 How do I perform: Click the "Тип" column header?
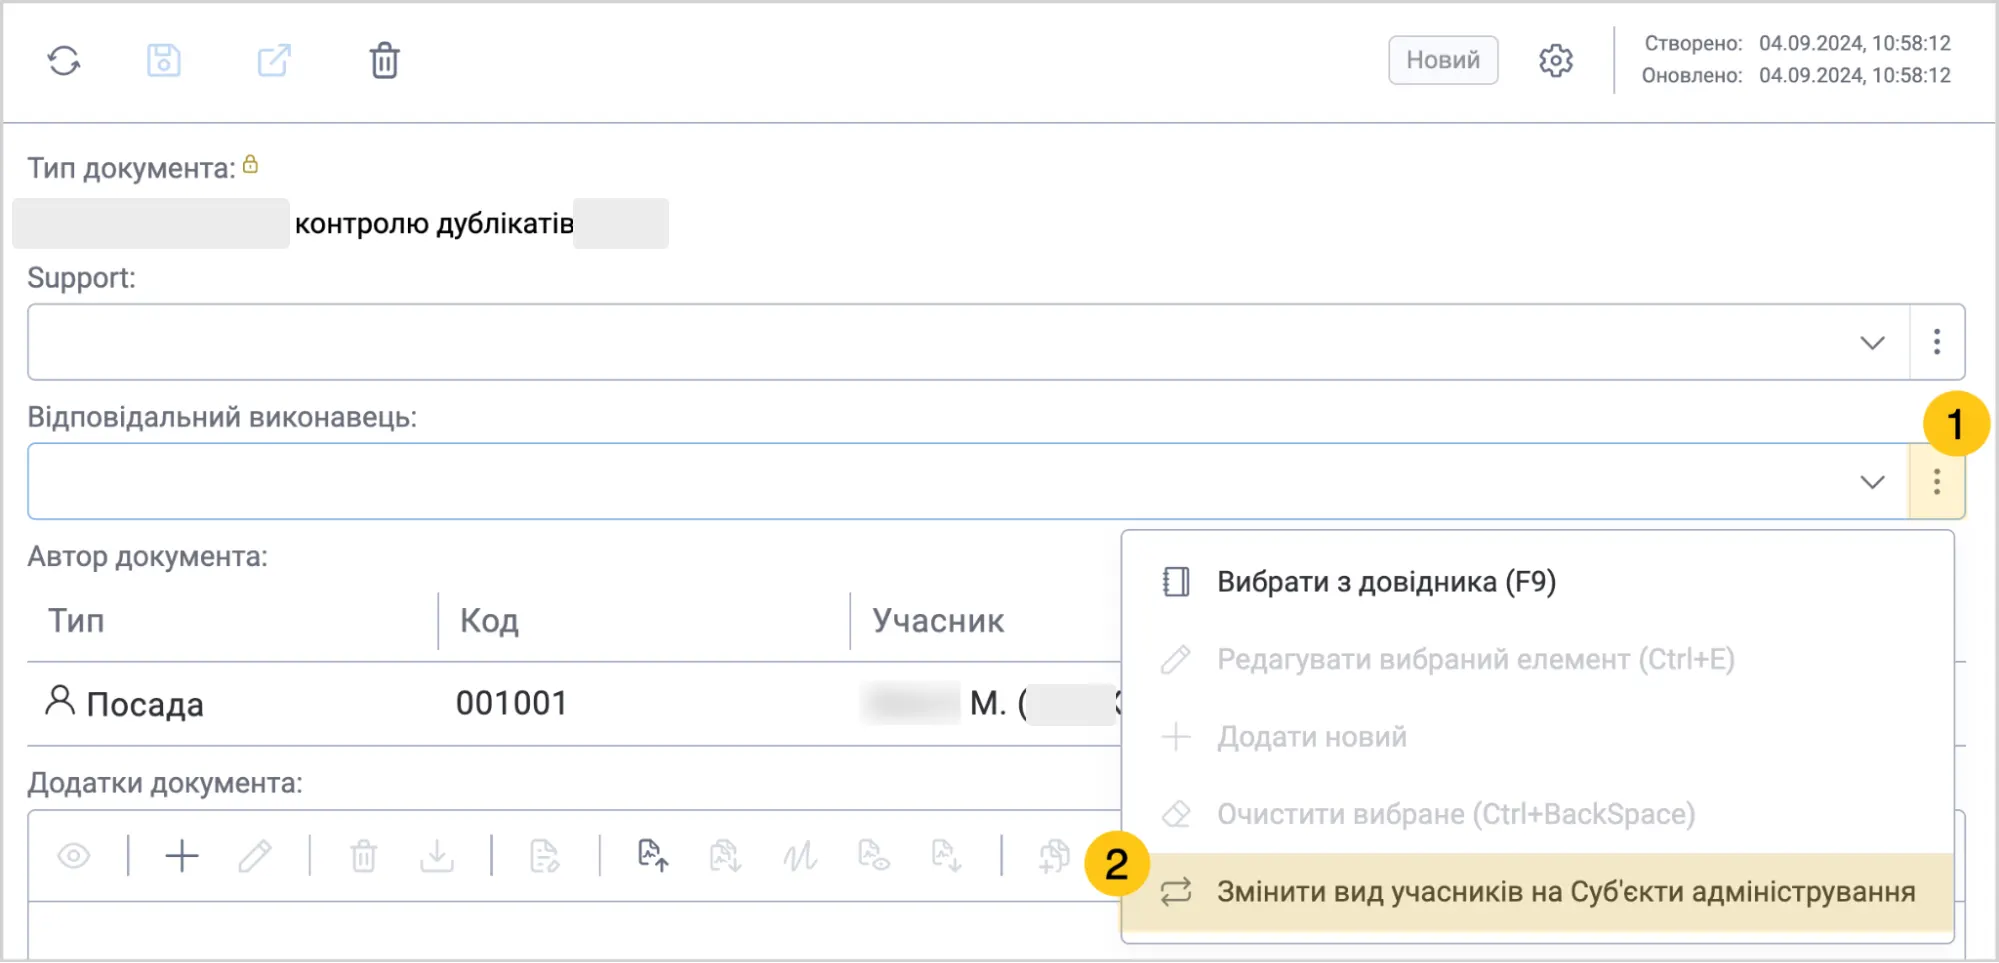(76, 621)
